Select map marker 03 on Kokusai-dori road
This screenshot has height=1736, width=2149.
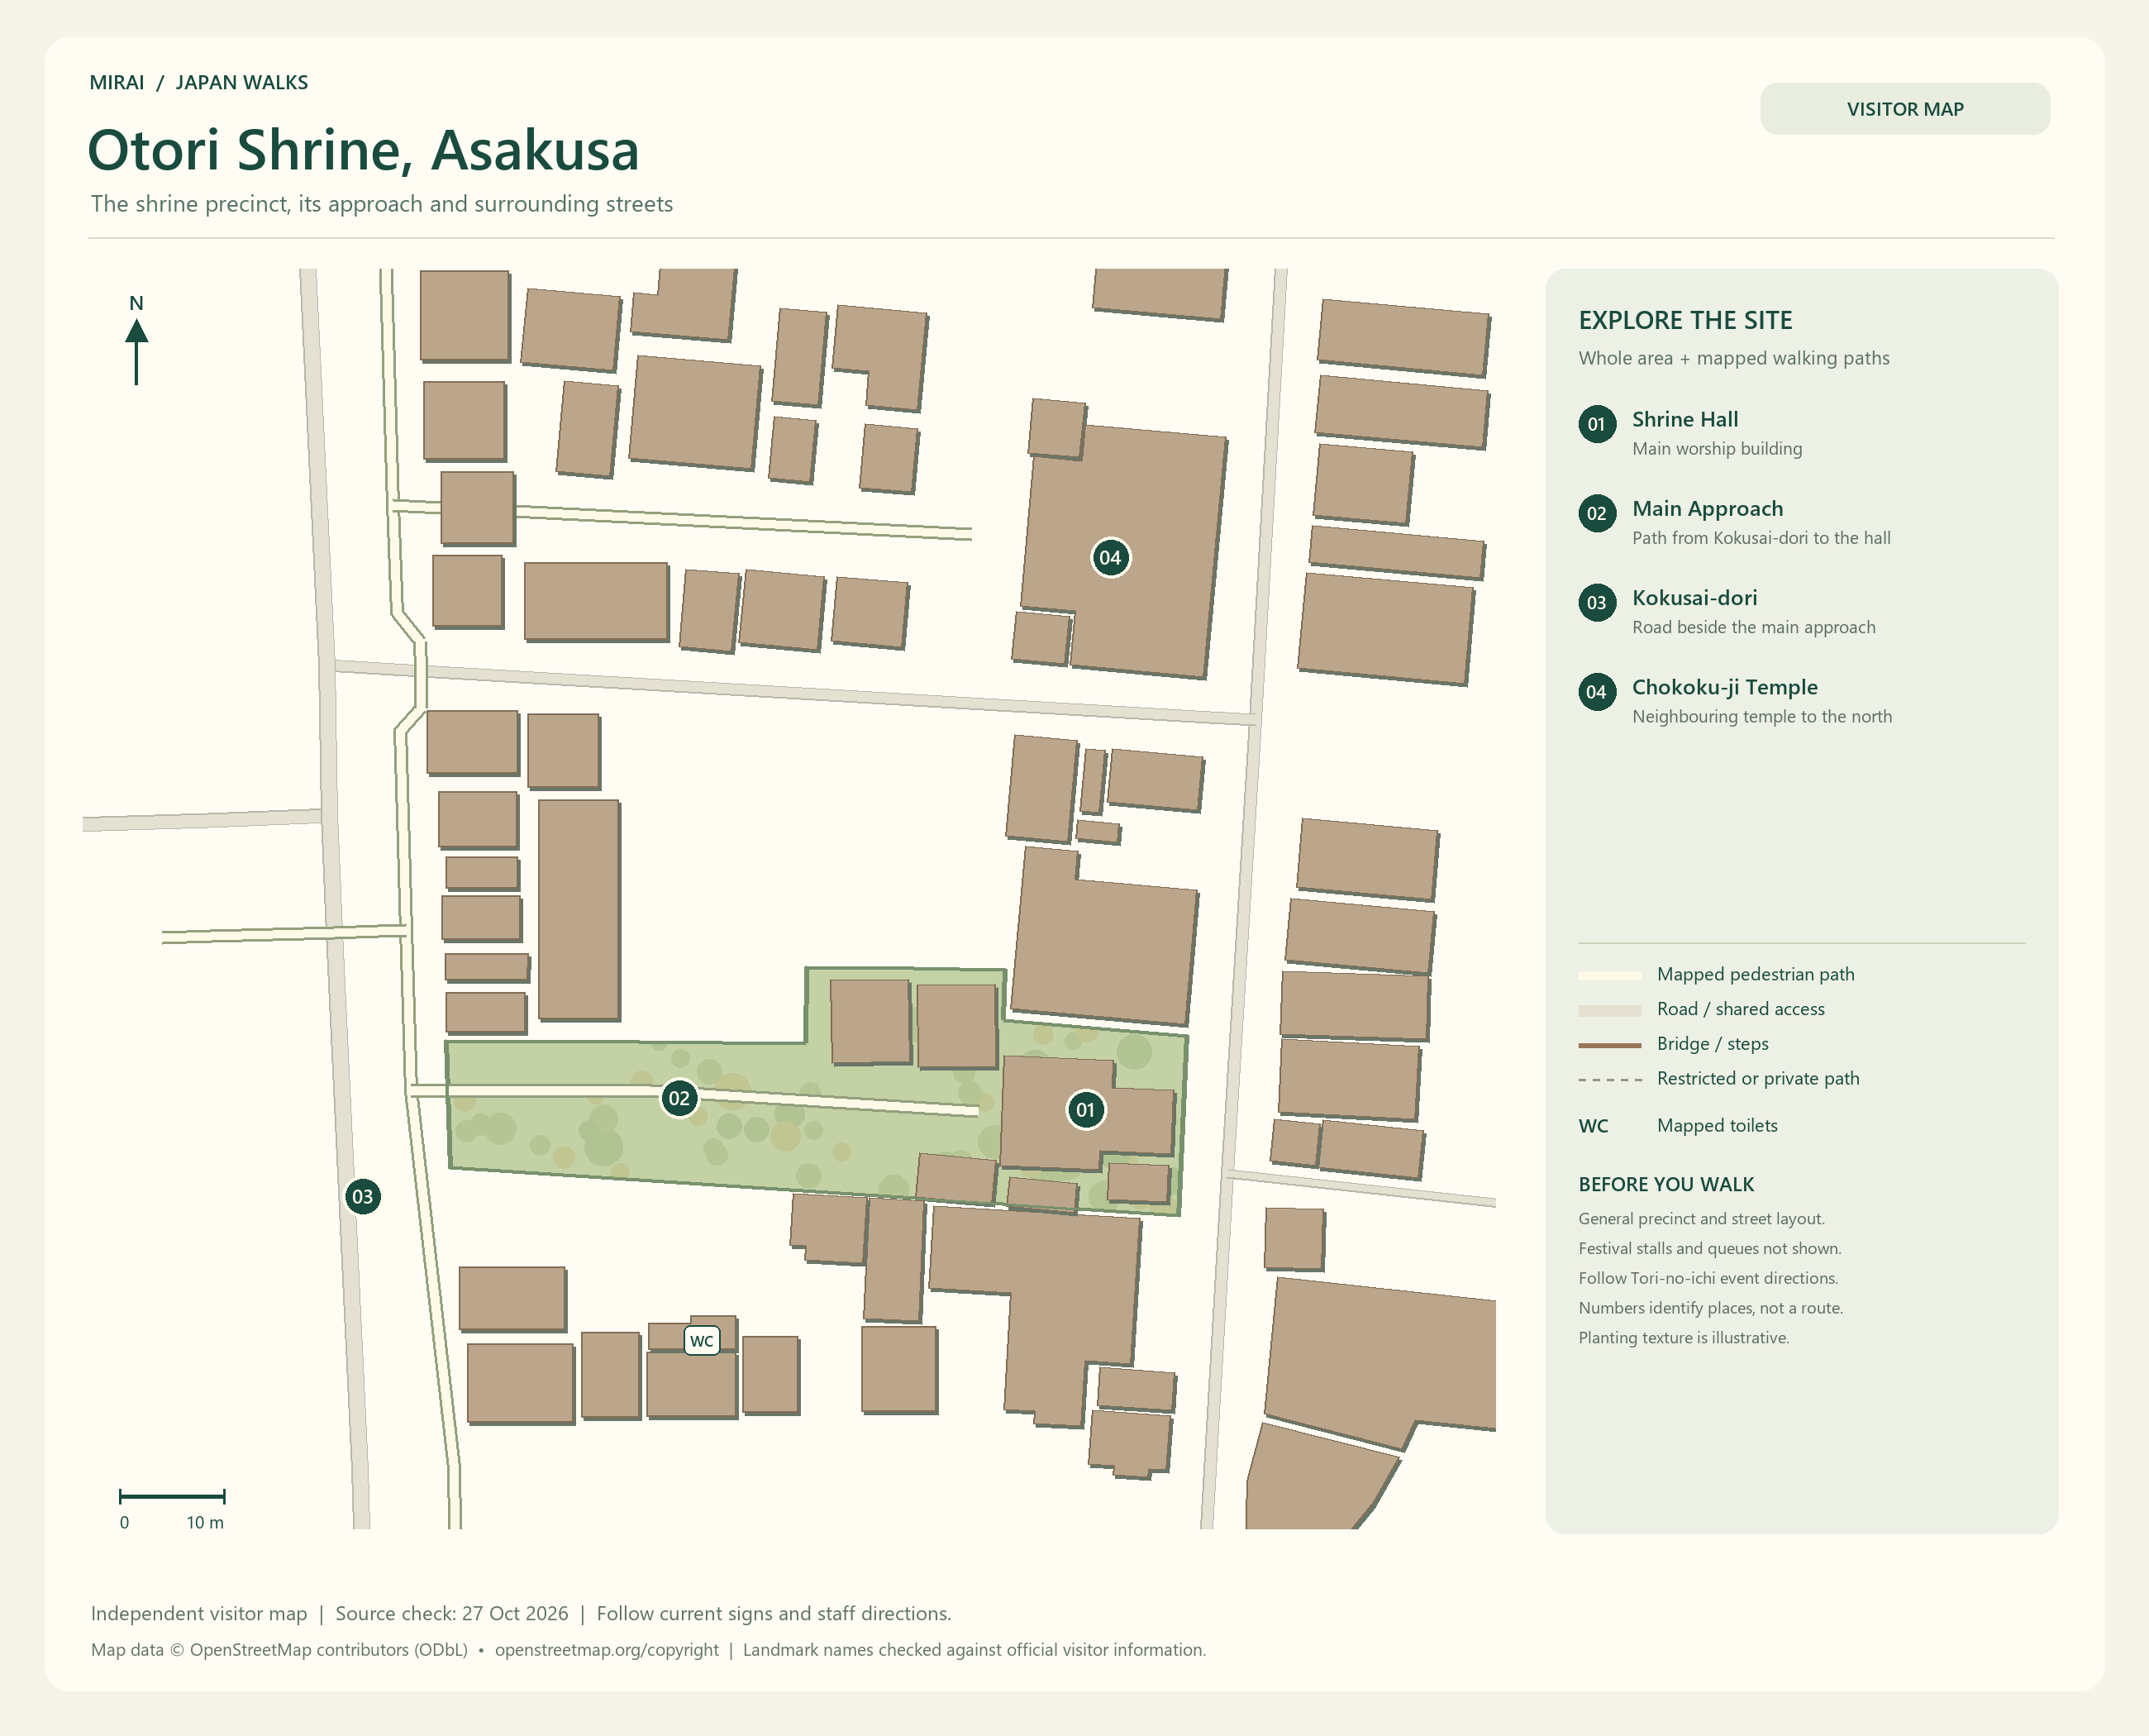(x=362, y=1196)
